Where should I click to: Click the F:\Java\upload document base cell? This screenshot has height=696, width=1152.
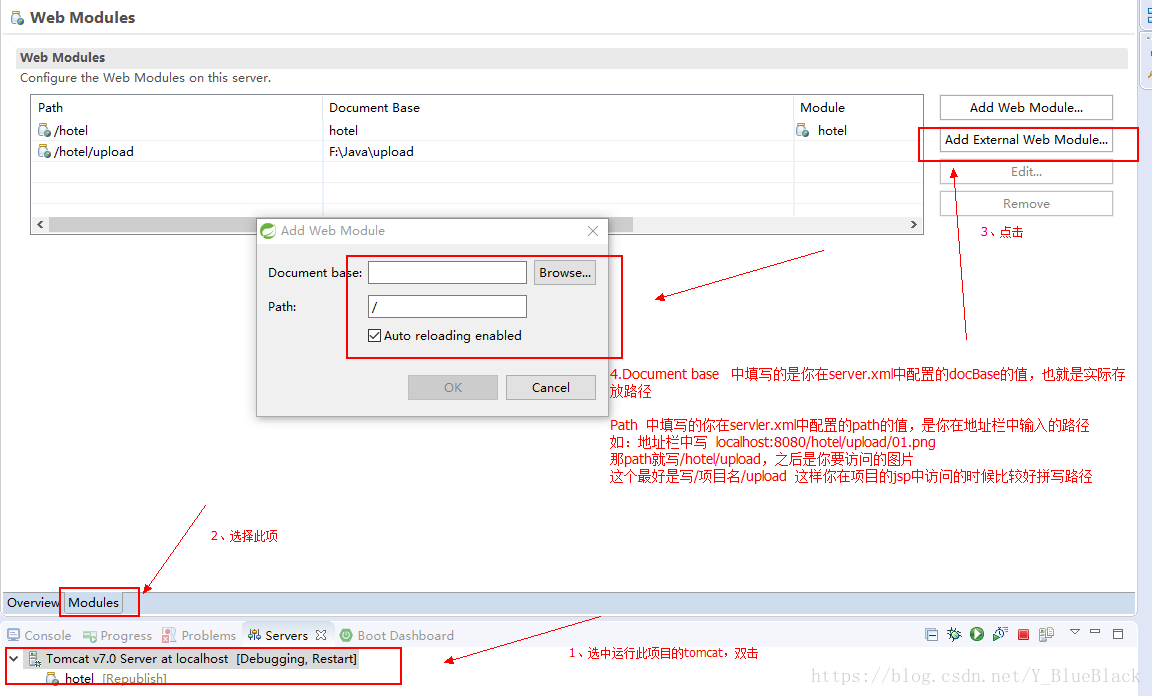[x=371, y=151]
